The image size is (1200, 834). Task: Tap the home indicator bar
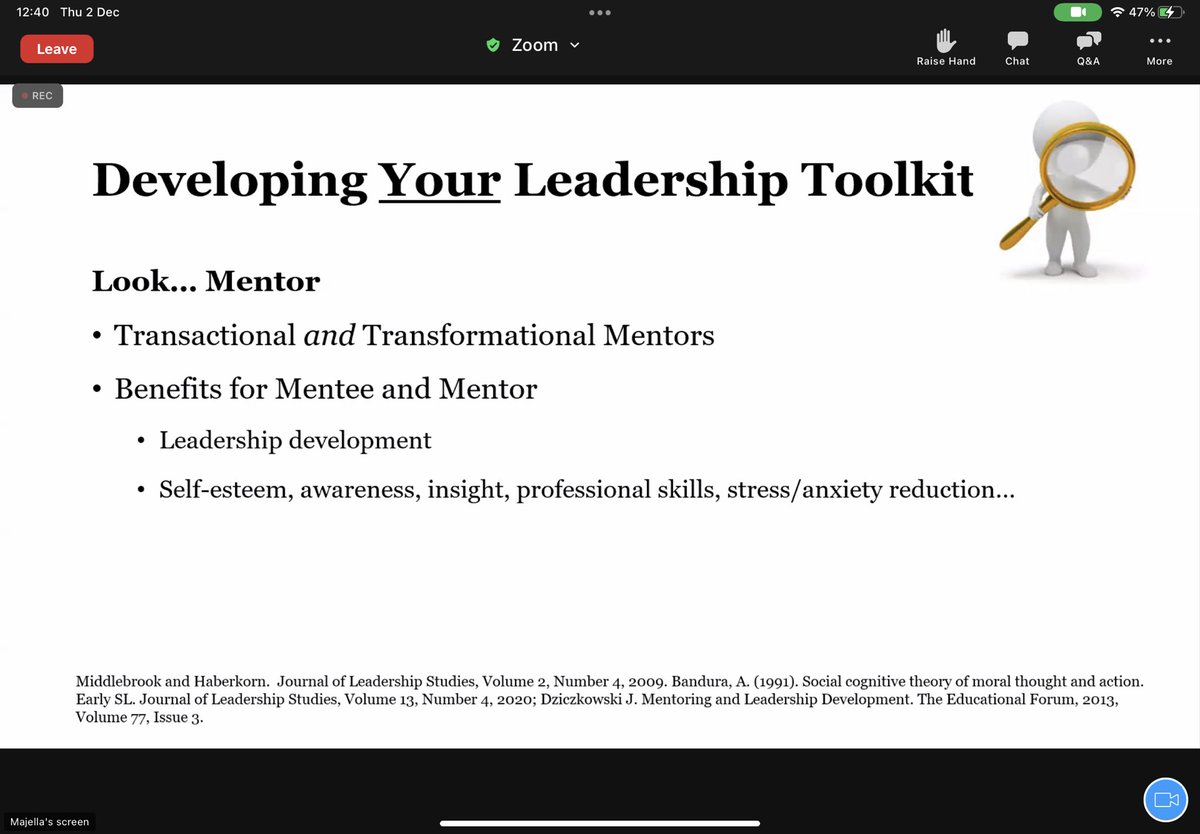tap(599, 824)
